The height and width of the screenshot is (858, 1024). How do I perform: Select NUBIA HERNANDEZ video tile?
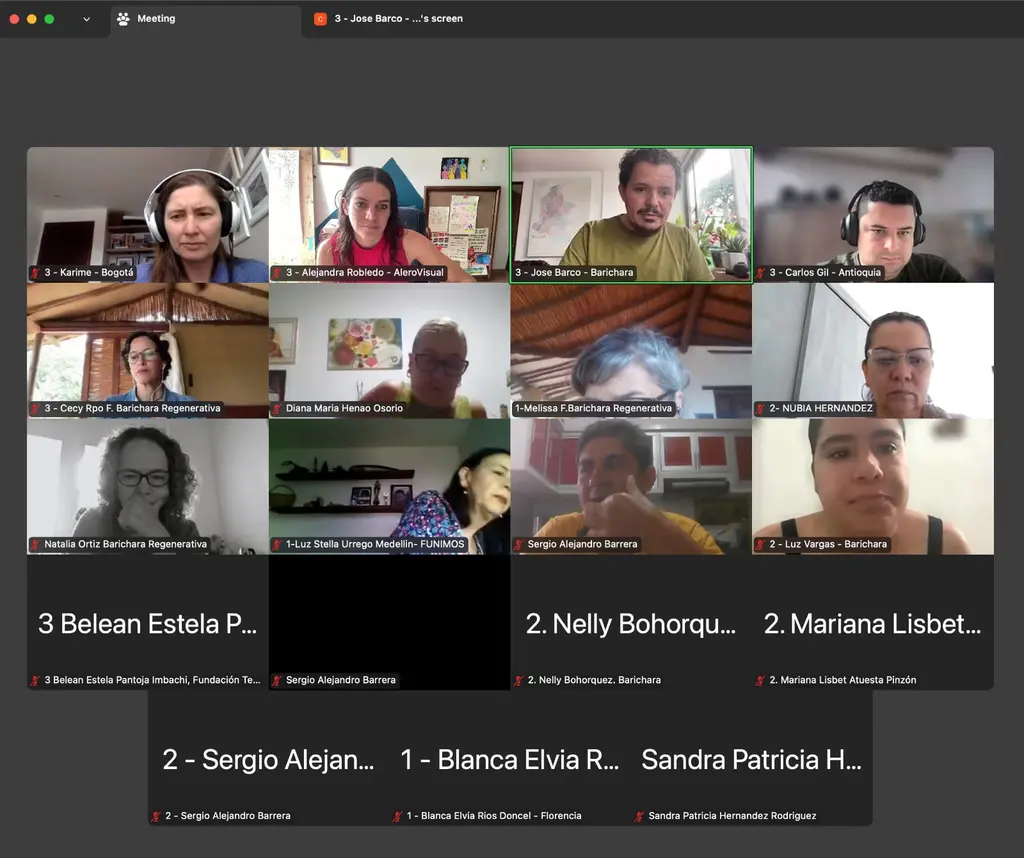coord(873,350)
